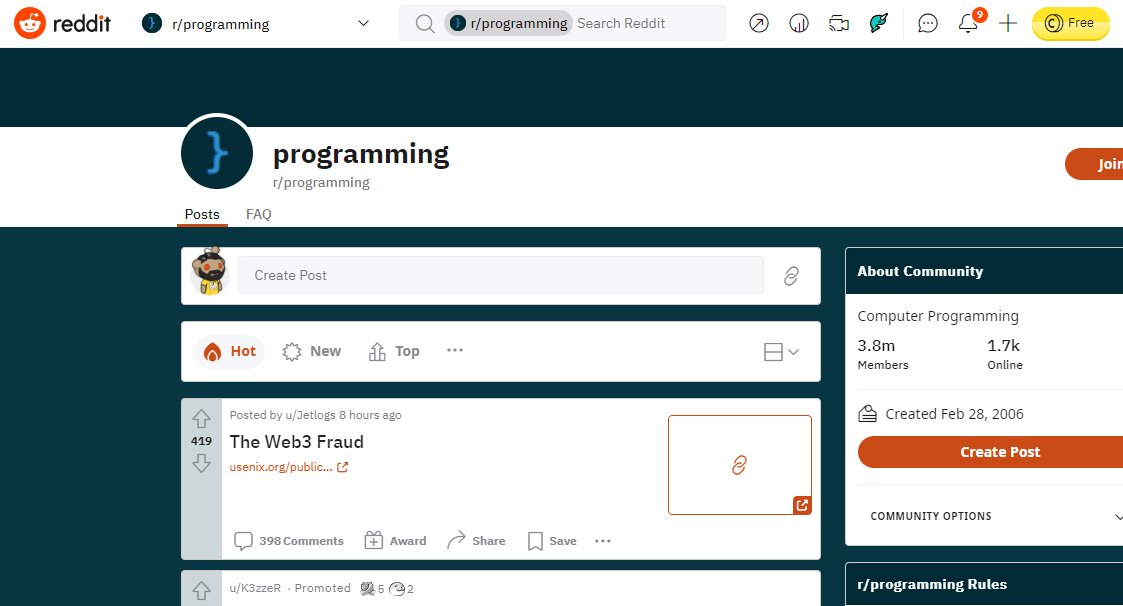Upvote The Web3 Fraud post
1123x606 pixels.
(x=201, y=419)
